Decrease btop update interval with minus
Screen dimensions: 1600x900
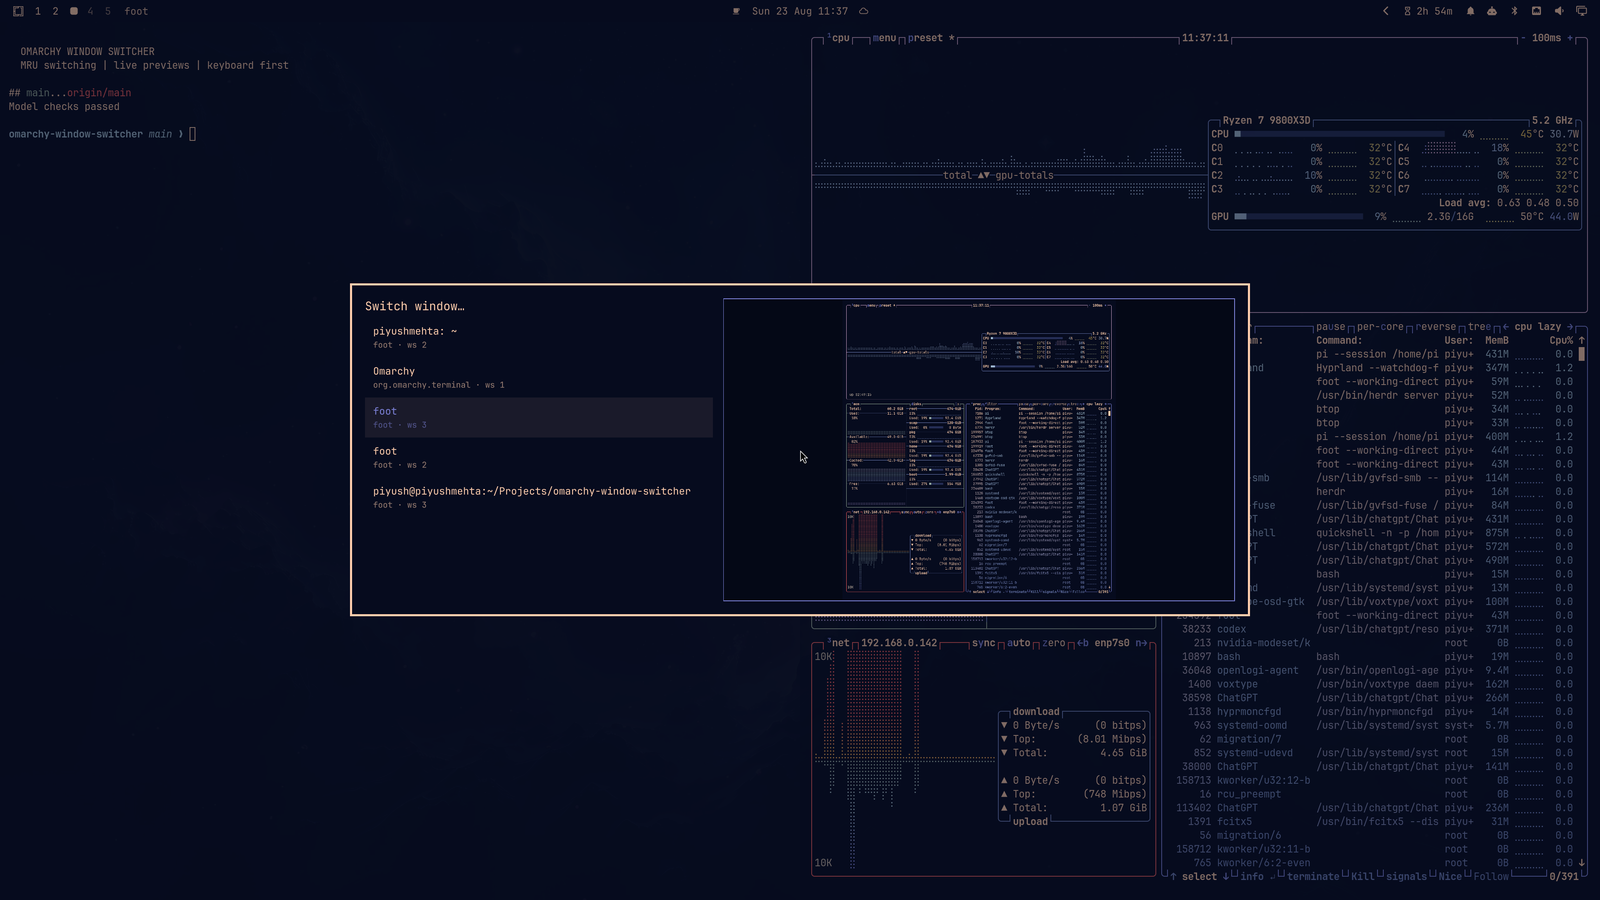(x=1522, y=38)
